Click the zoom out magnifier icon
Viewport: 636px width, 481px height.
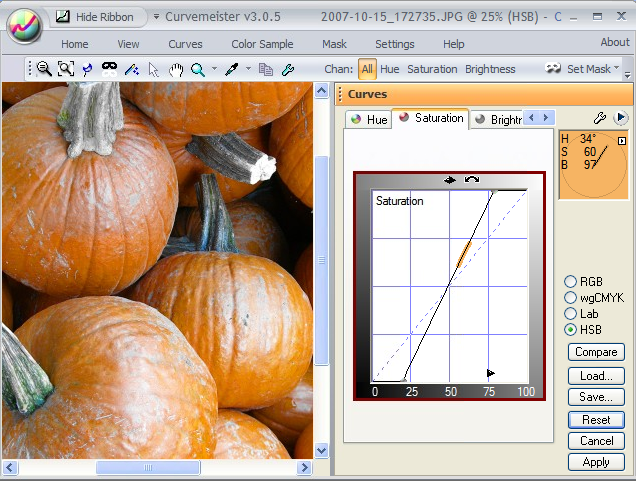(x=44, y=69)
